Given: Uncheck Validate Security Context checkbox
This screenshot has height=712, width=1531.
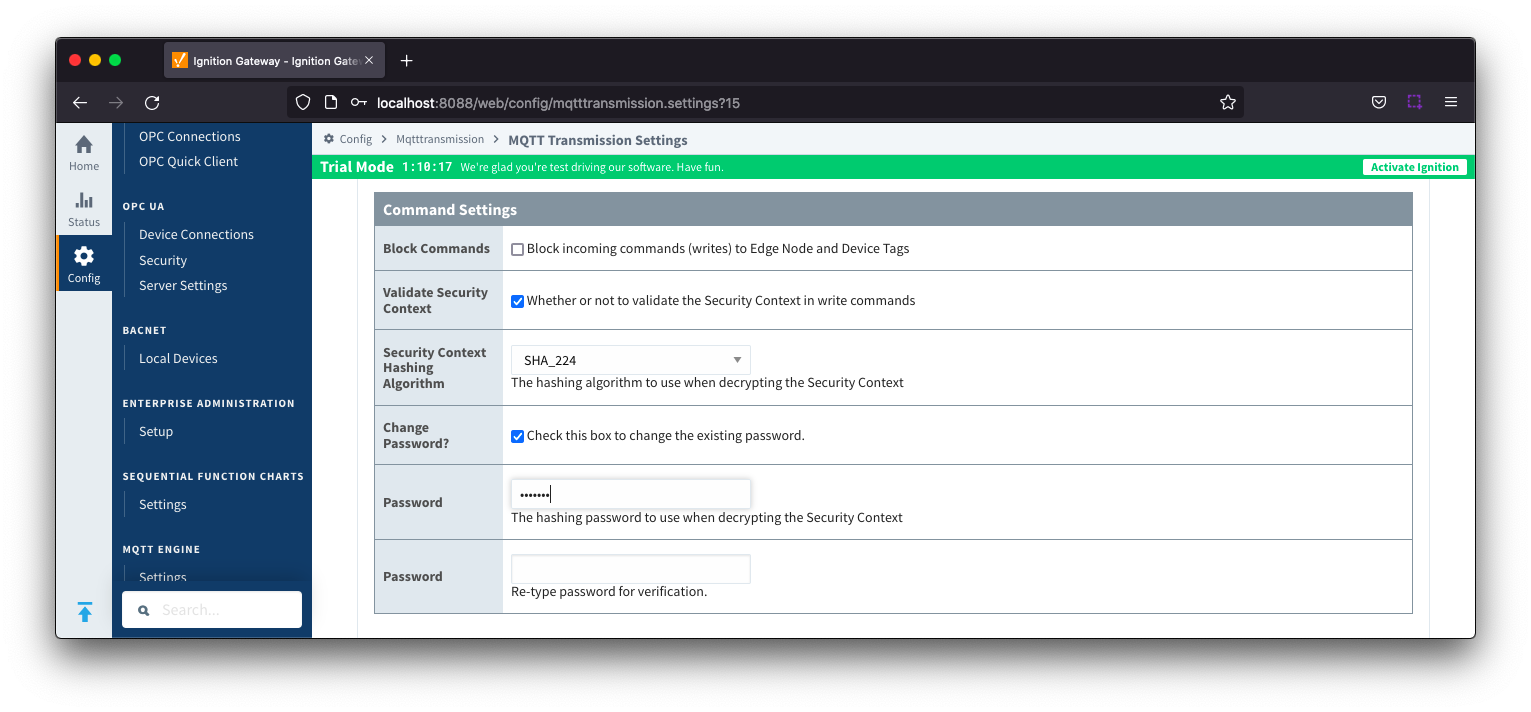Looking at the screenshot, I should pos(517,301).
